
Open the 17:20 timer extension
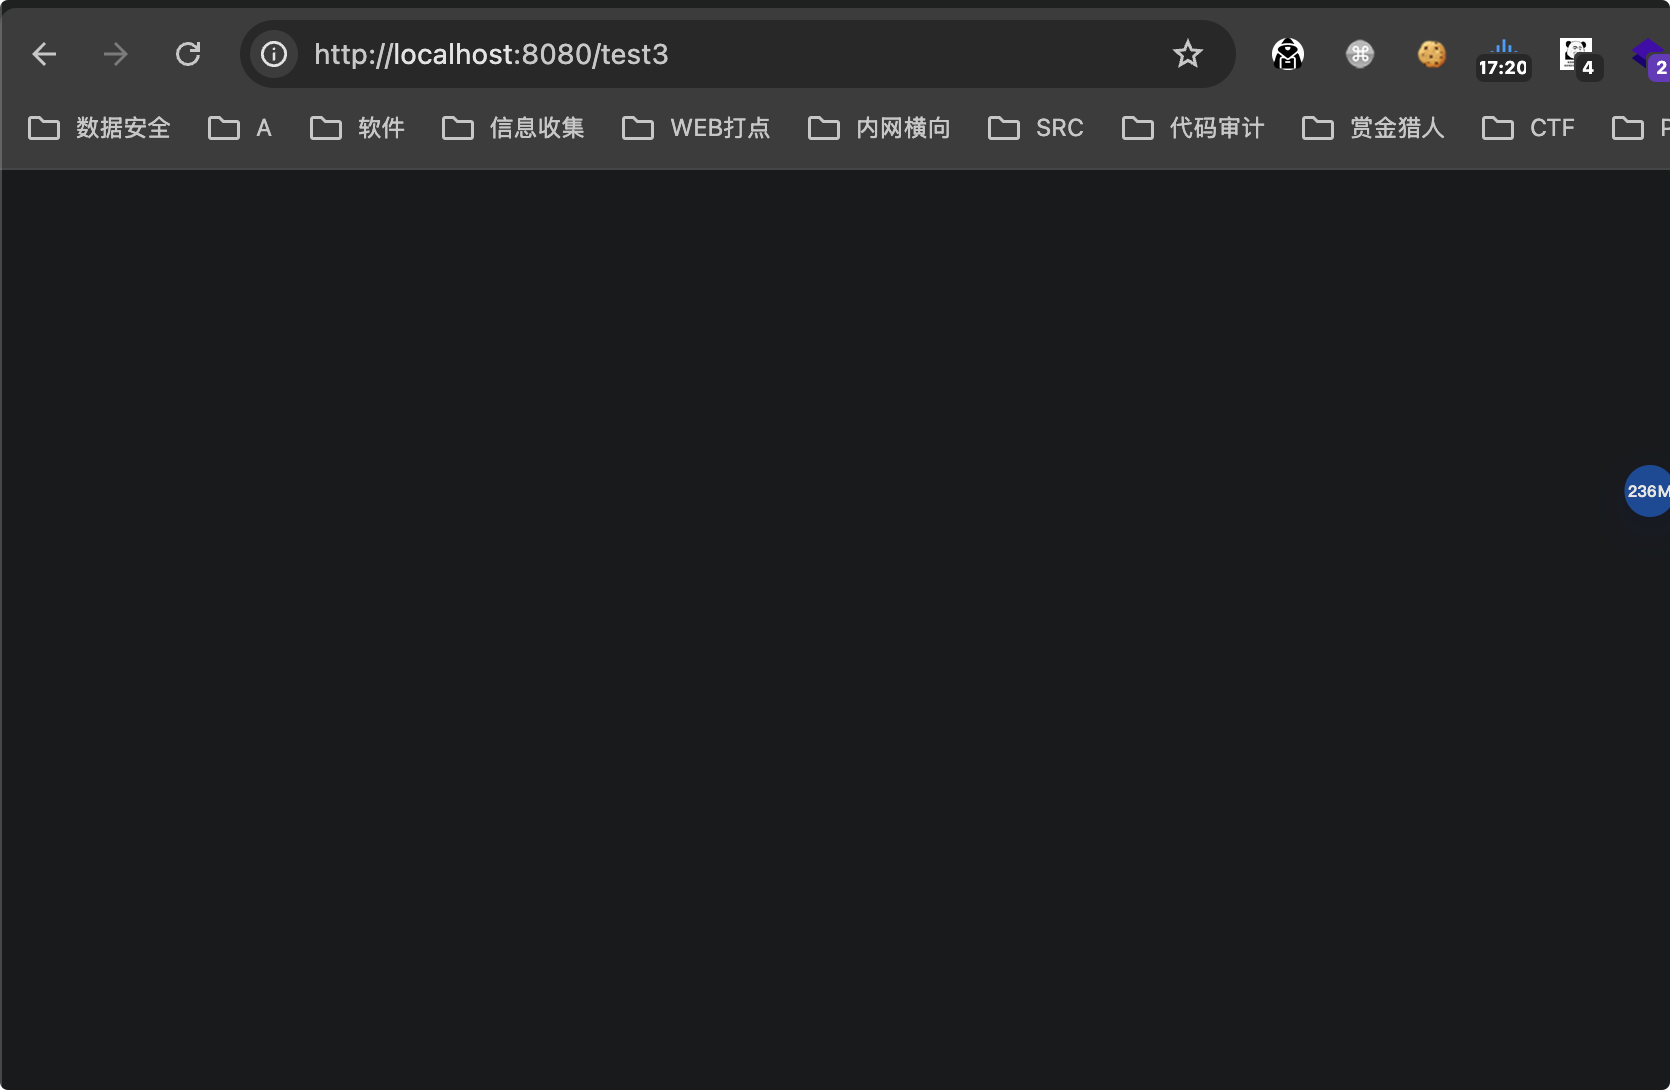click(x=1503, y=58)
